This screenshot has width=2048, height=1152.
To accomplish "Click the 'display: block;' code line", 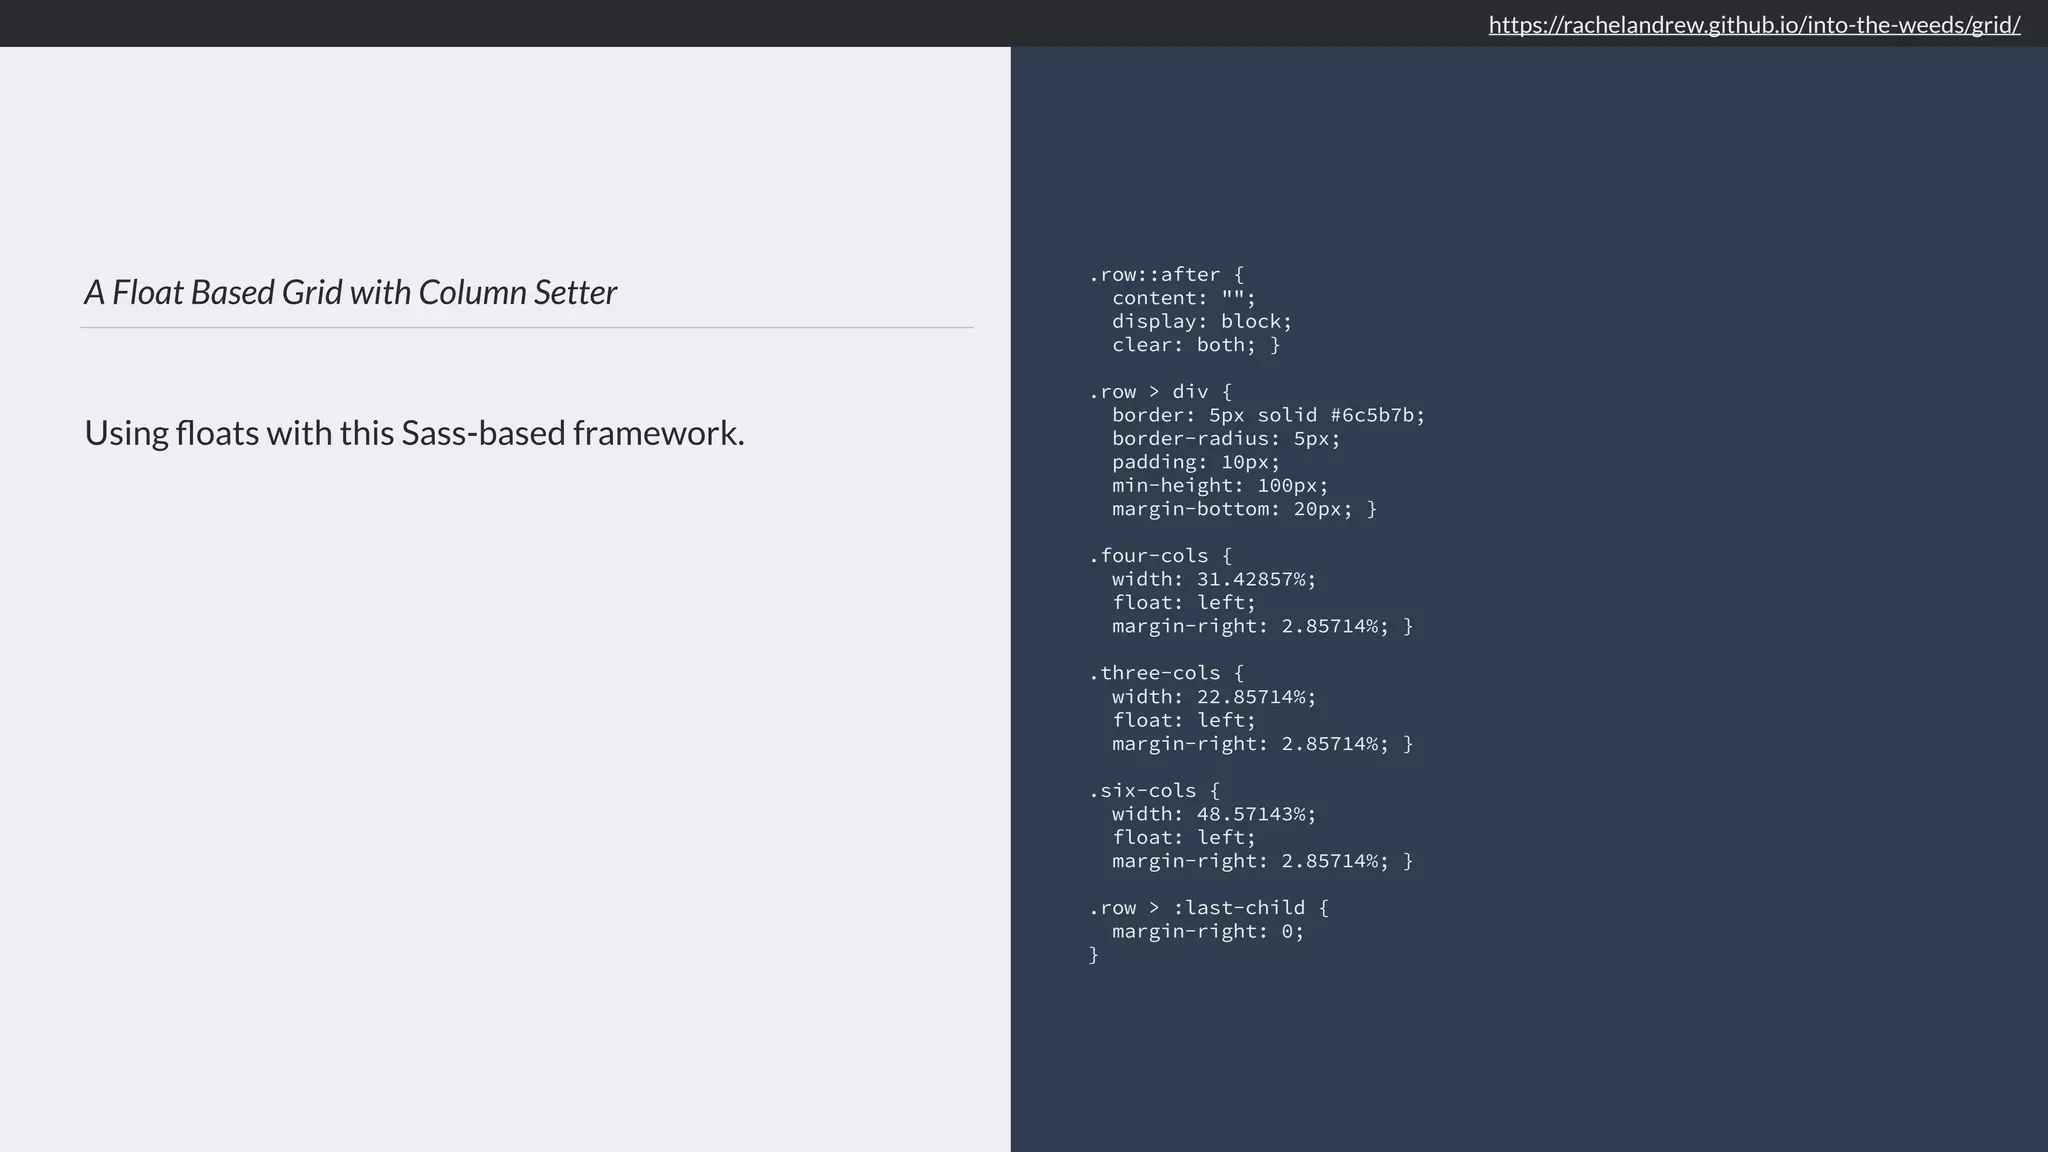I will [x=1202, y=321].
